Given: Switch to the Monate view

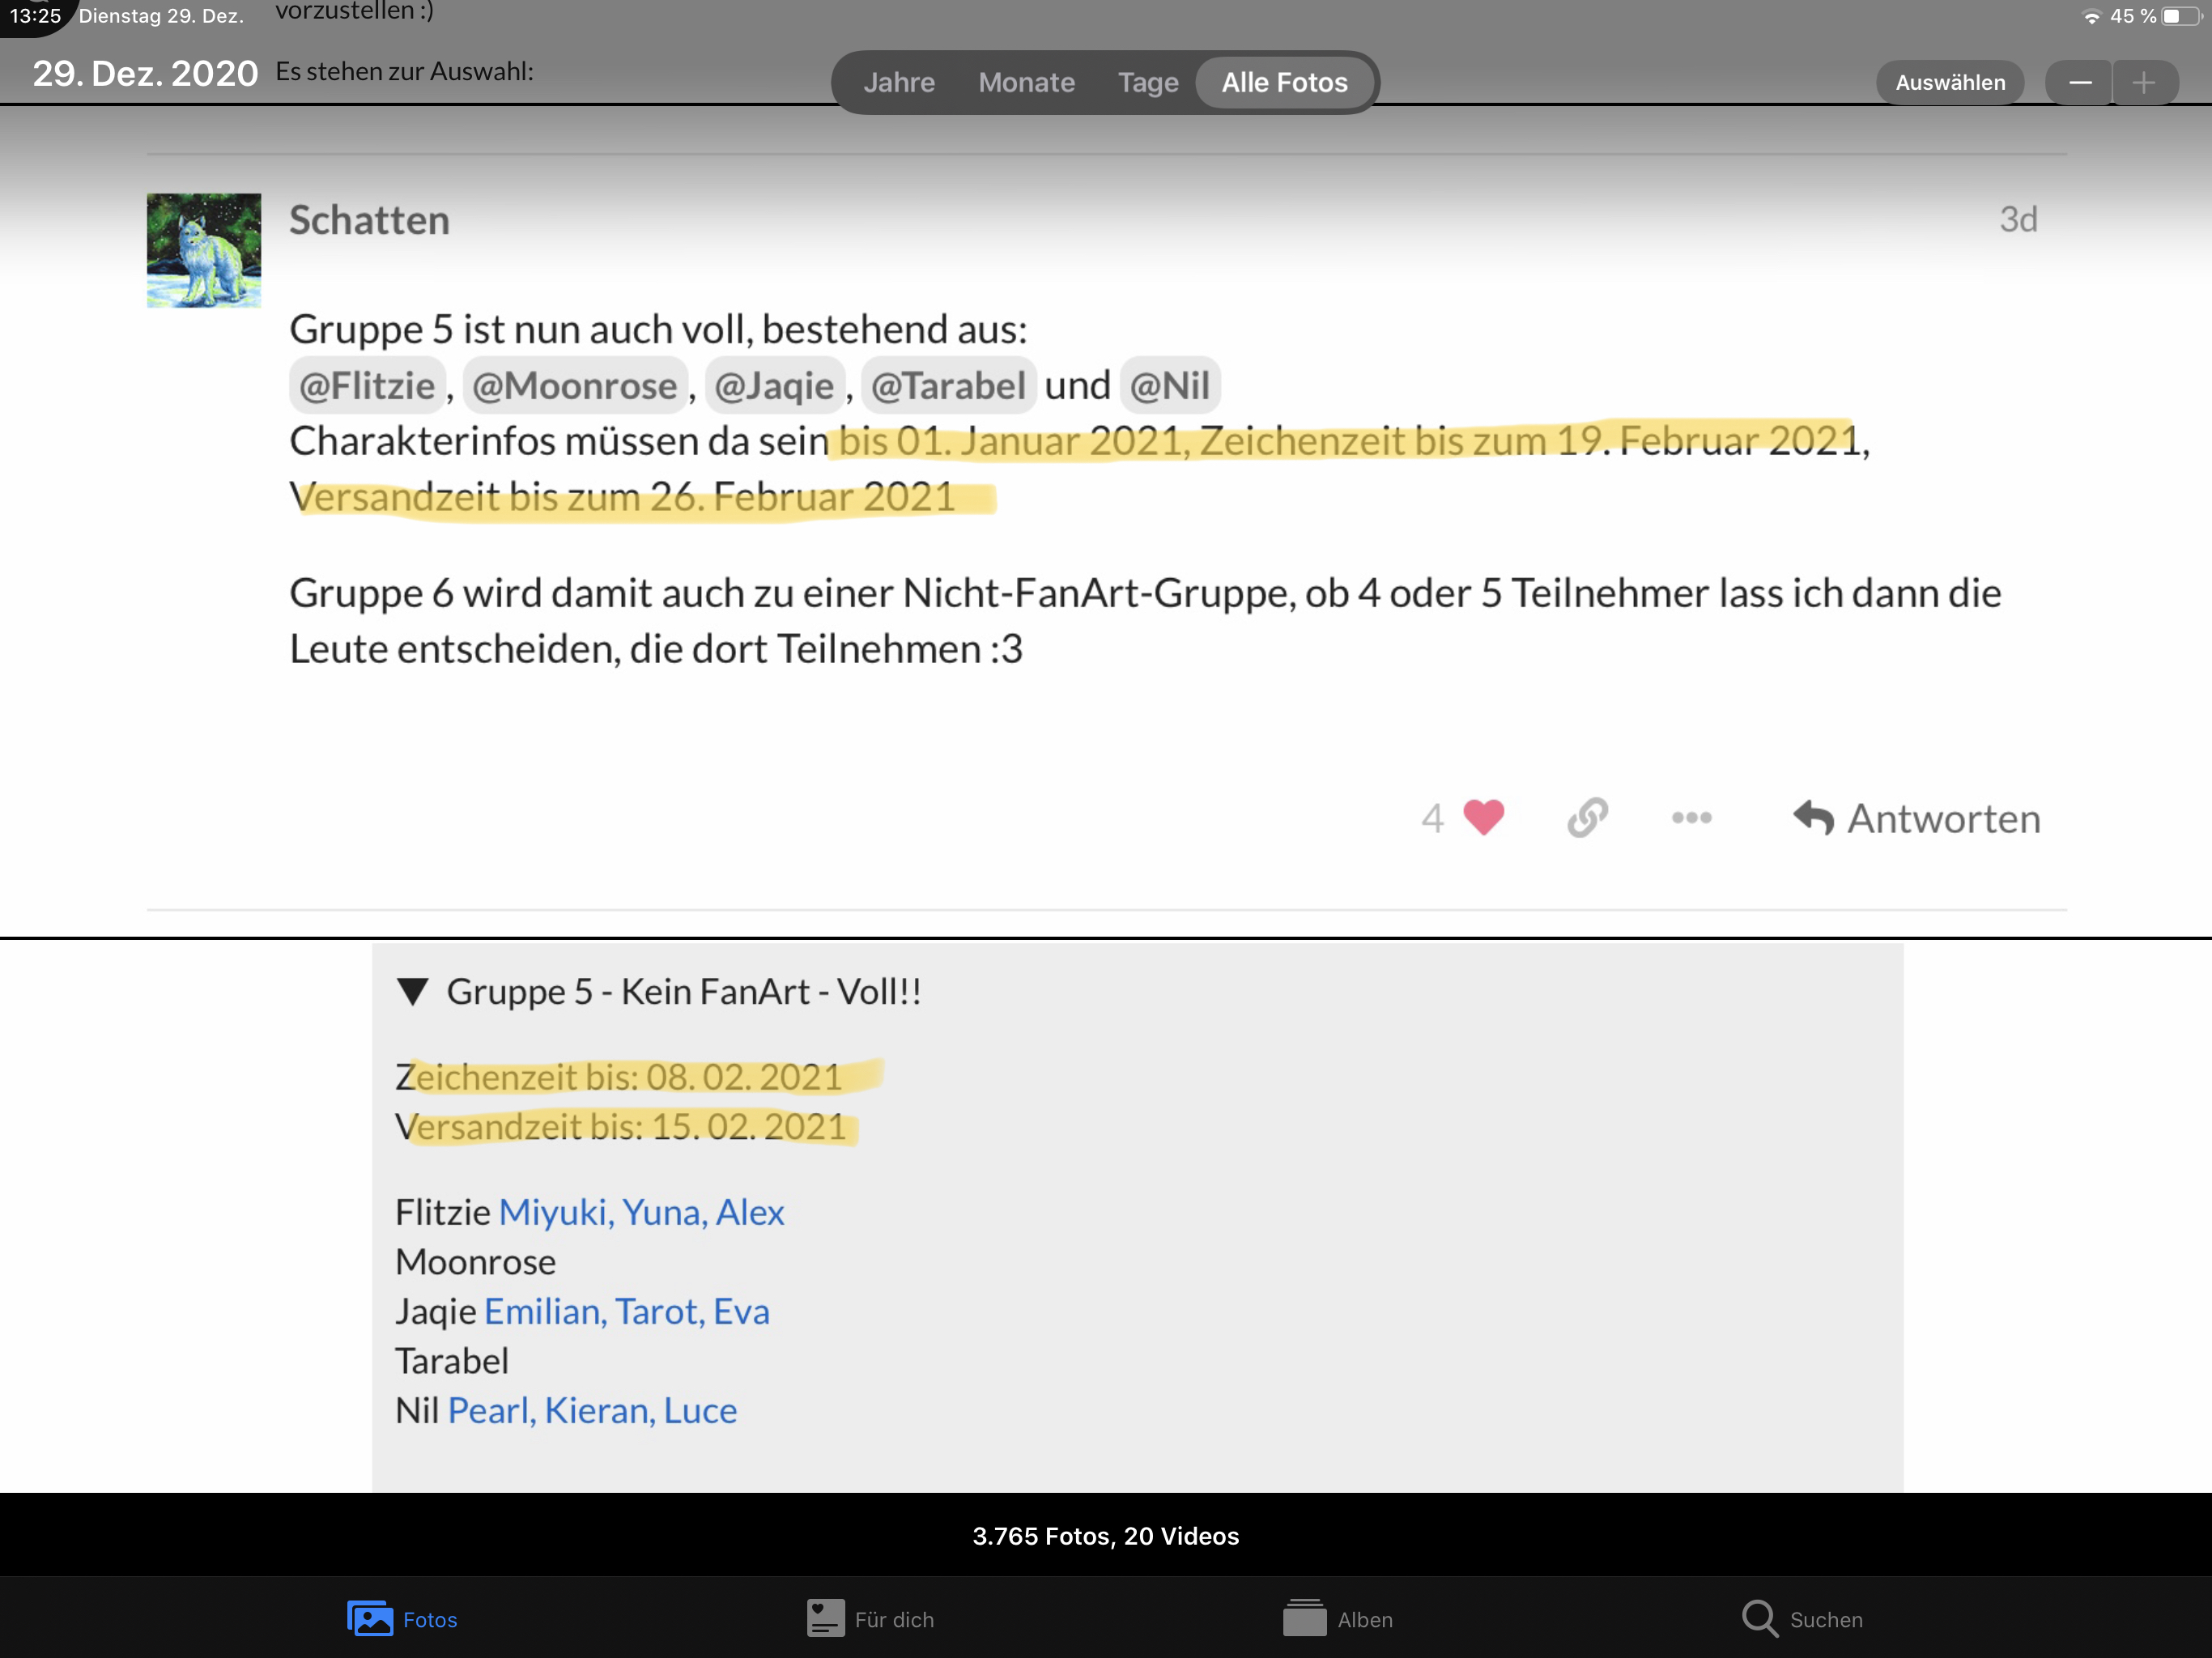Looking at the screenshot, I should 1026,82.
